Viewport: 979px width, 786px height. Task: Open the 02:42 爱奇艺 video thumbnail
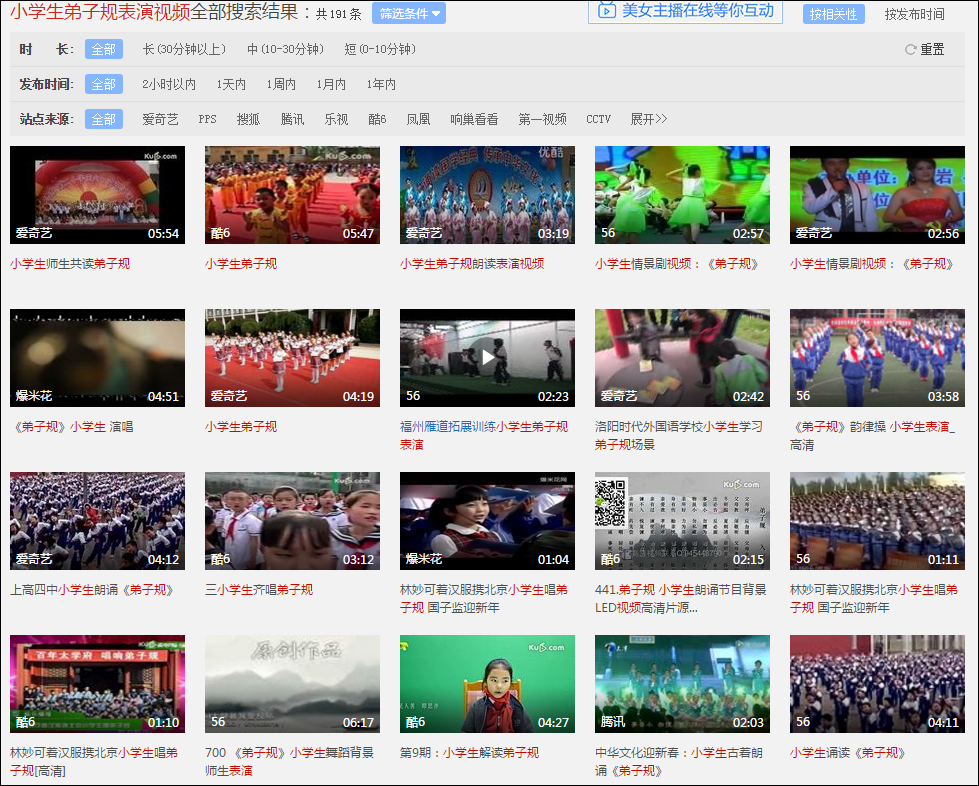coord(682,358)
